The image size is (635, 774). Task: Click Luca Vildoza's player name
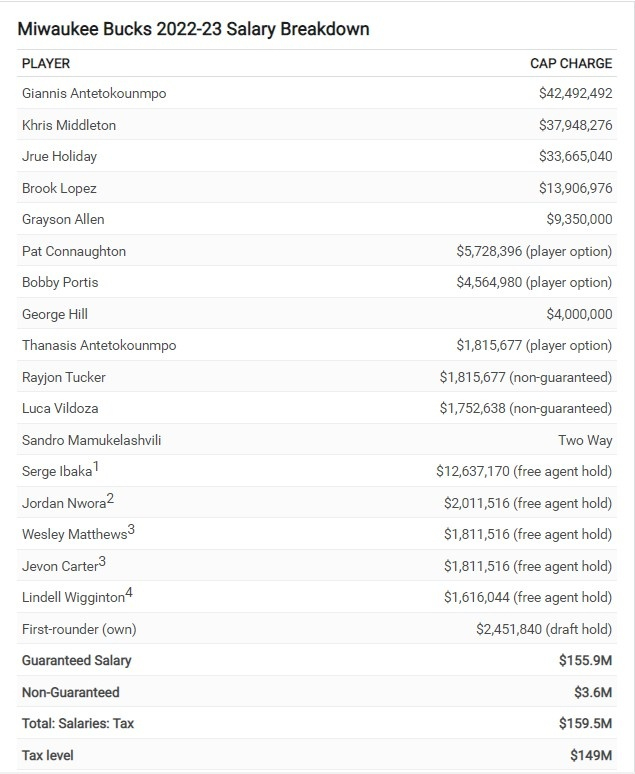(60, 408)
